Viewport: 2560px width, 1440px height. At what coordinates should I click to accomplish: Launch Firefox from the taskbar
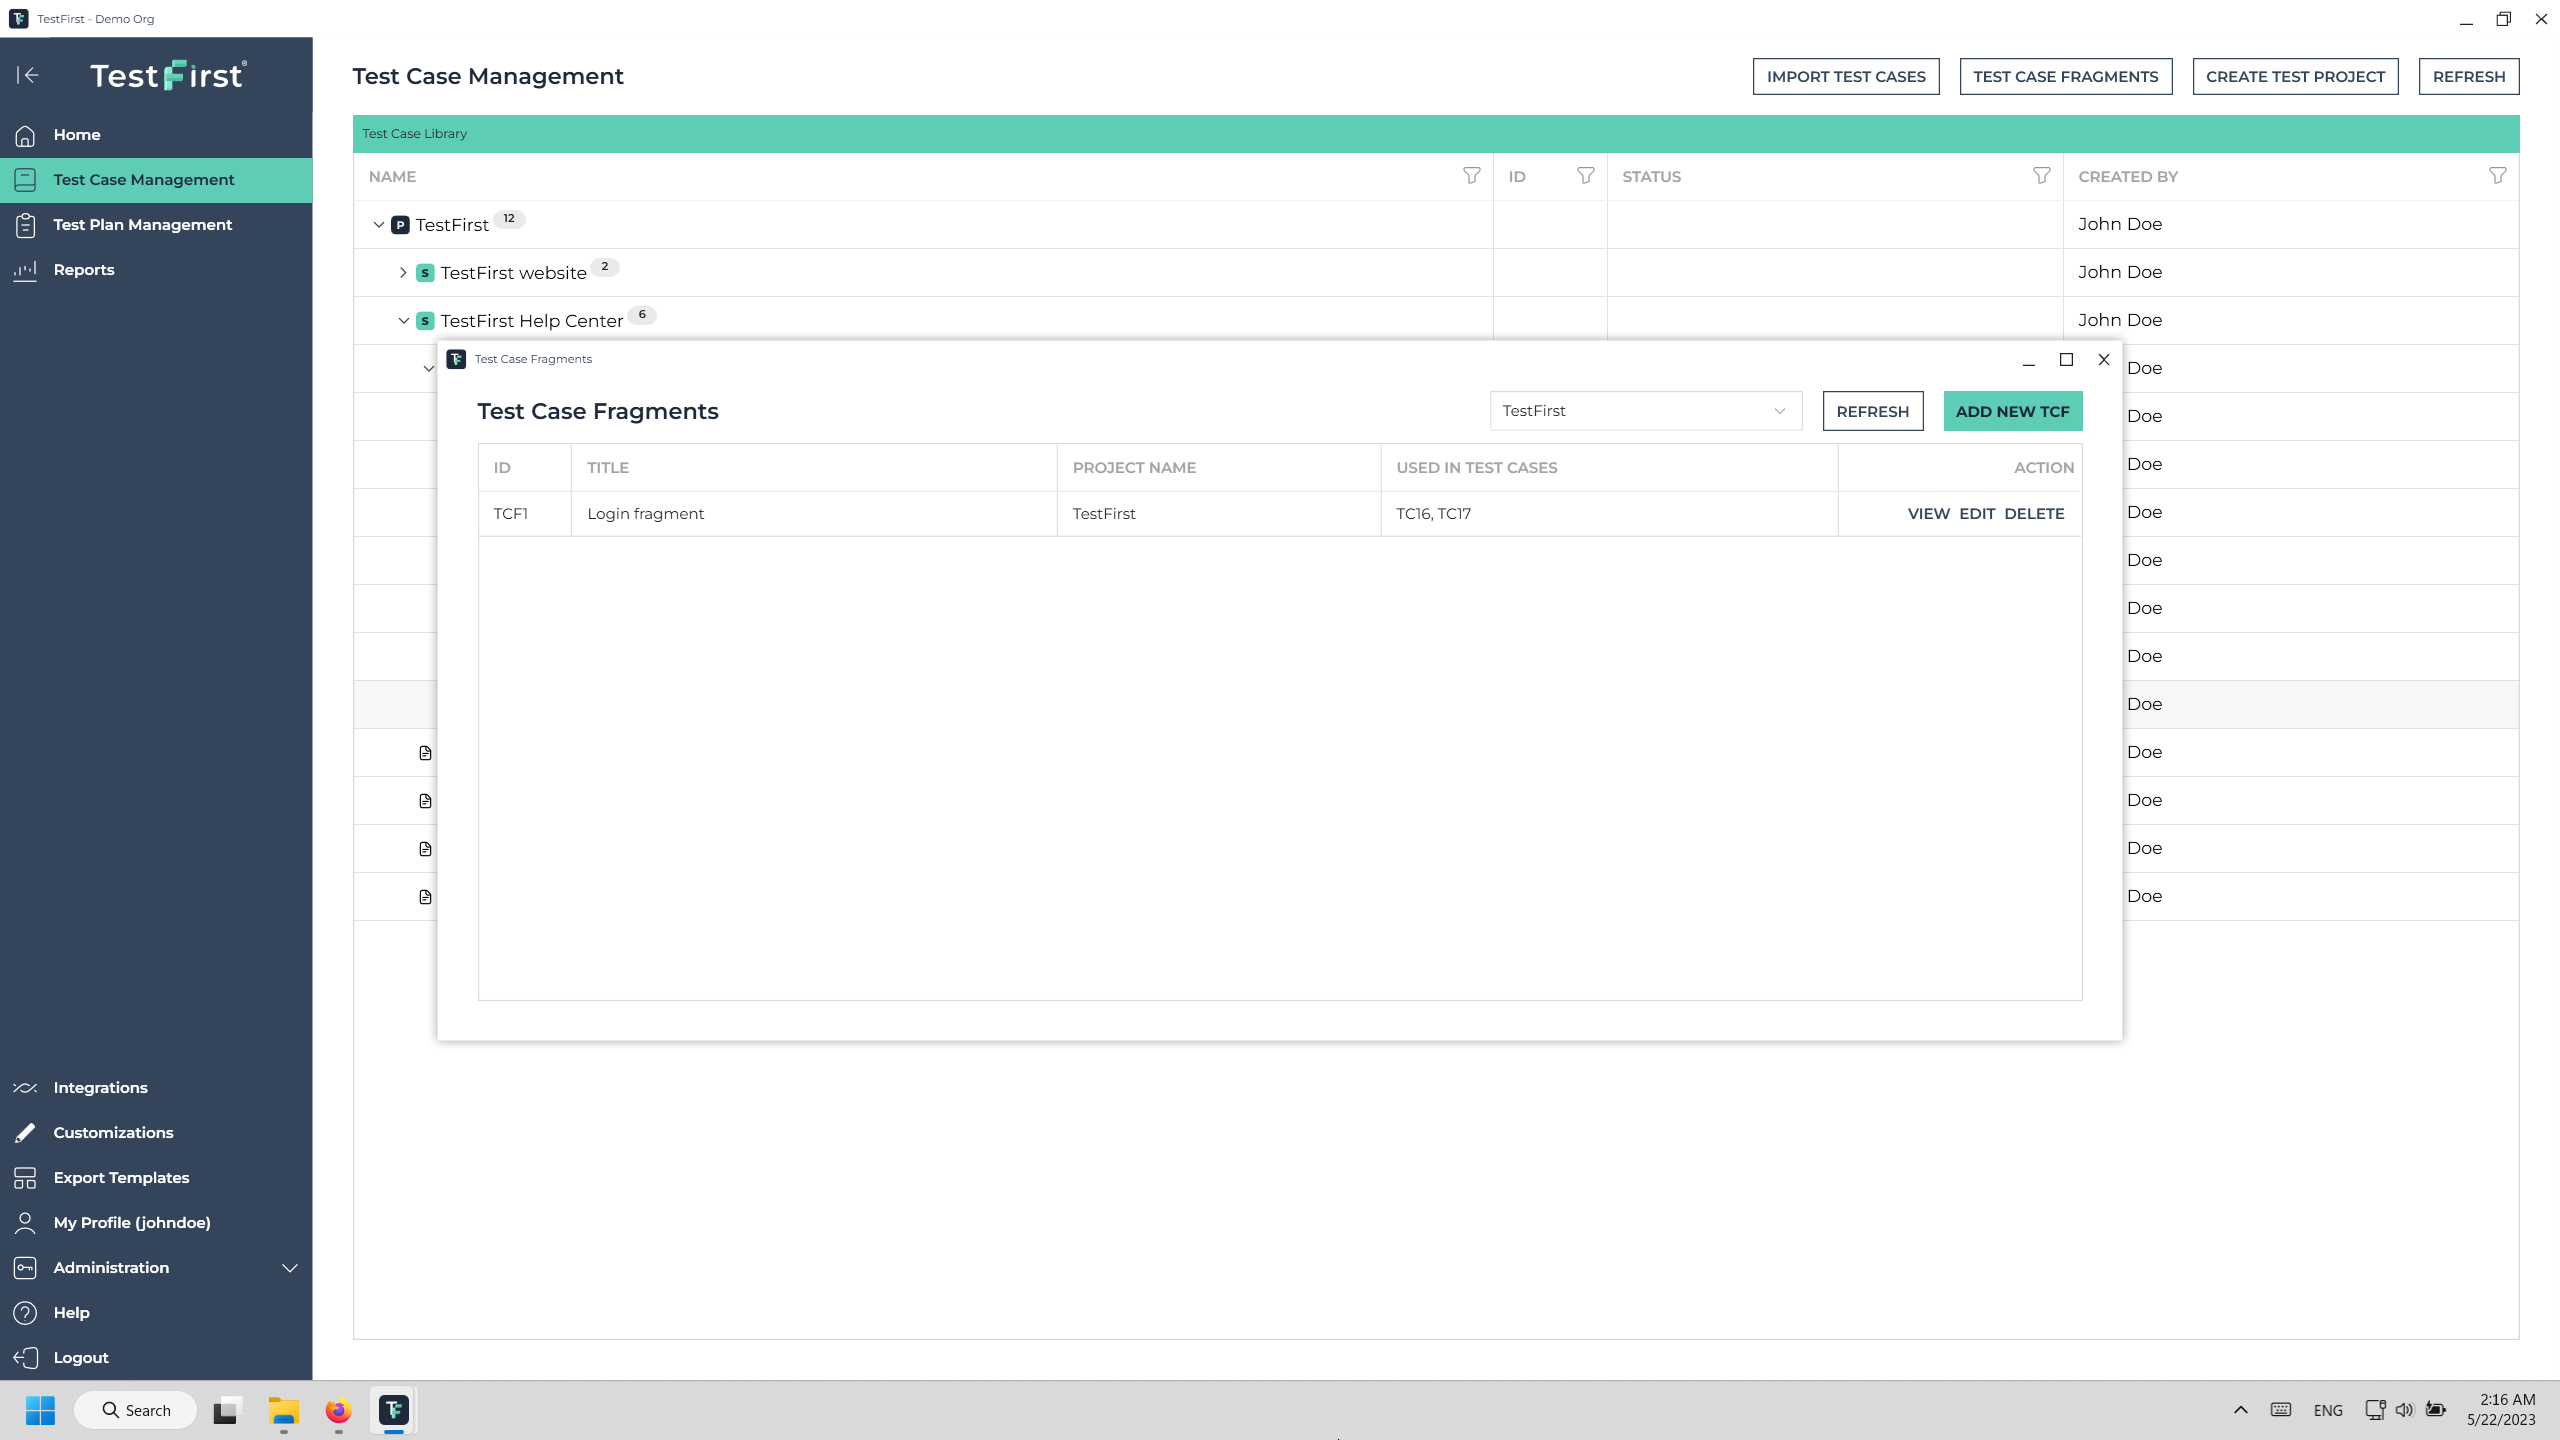[x=338, y=1410]
